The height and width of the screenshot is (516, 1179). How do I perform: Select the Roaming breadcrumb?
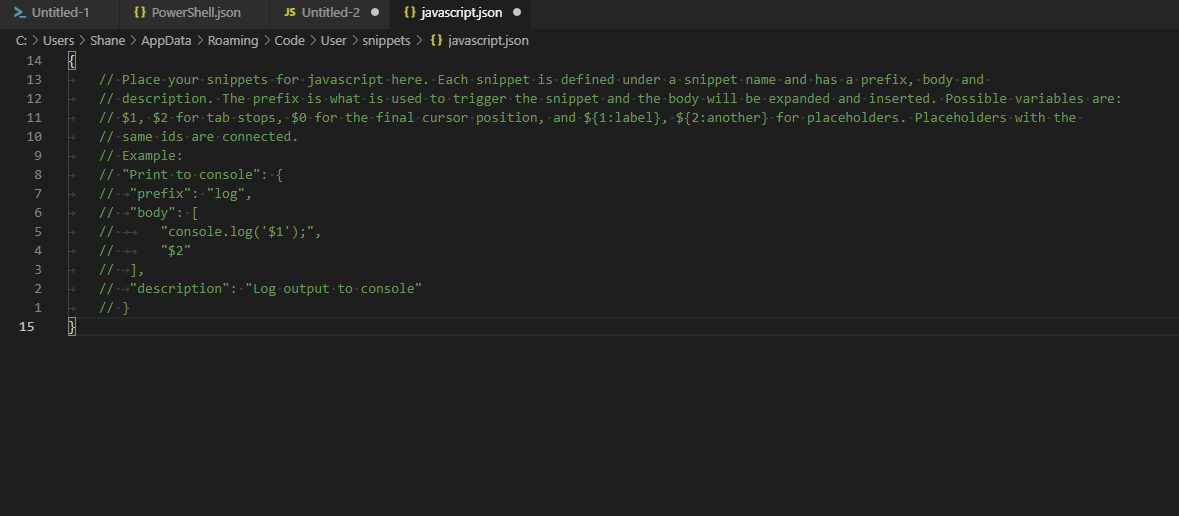pyautogui.click(x=233, y=41)
